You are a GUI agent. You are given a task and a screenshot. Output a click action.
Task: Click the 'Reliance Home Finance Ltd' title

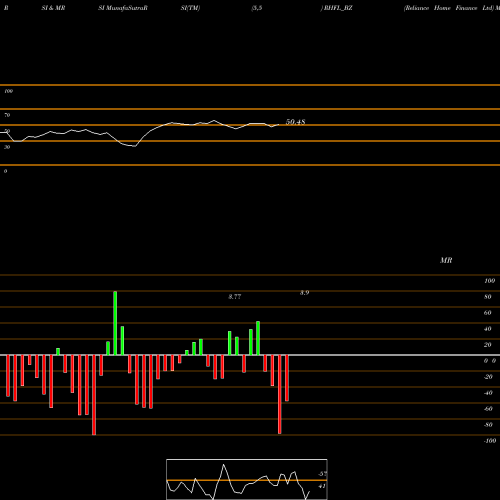point(448,8)
